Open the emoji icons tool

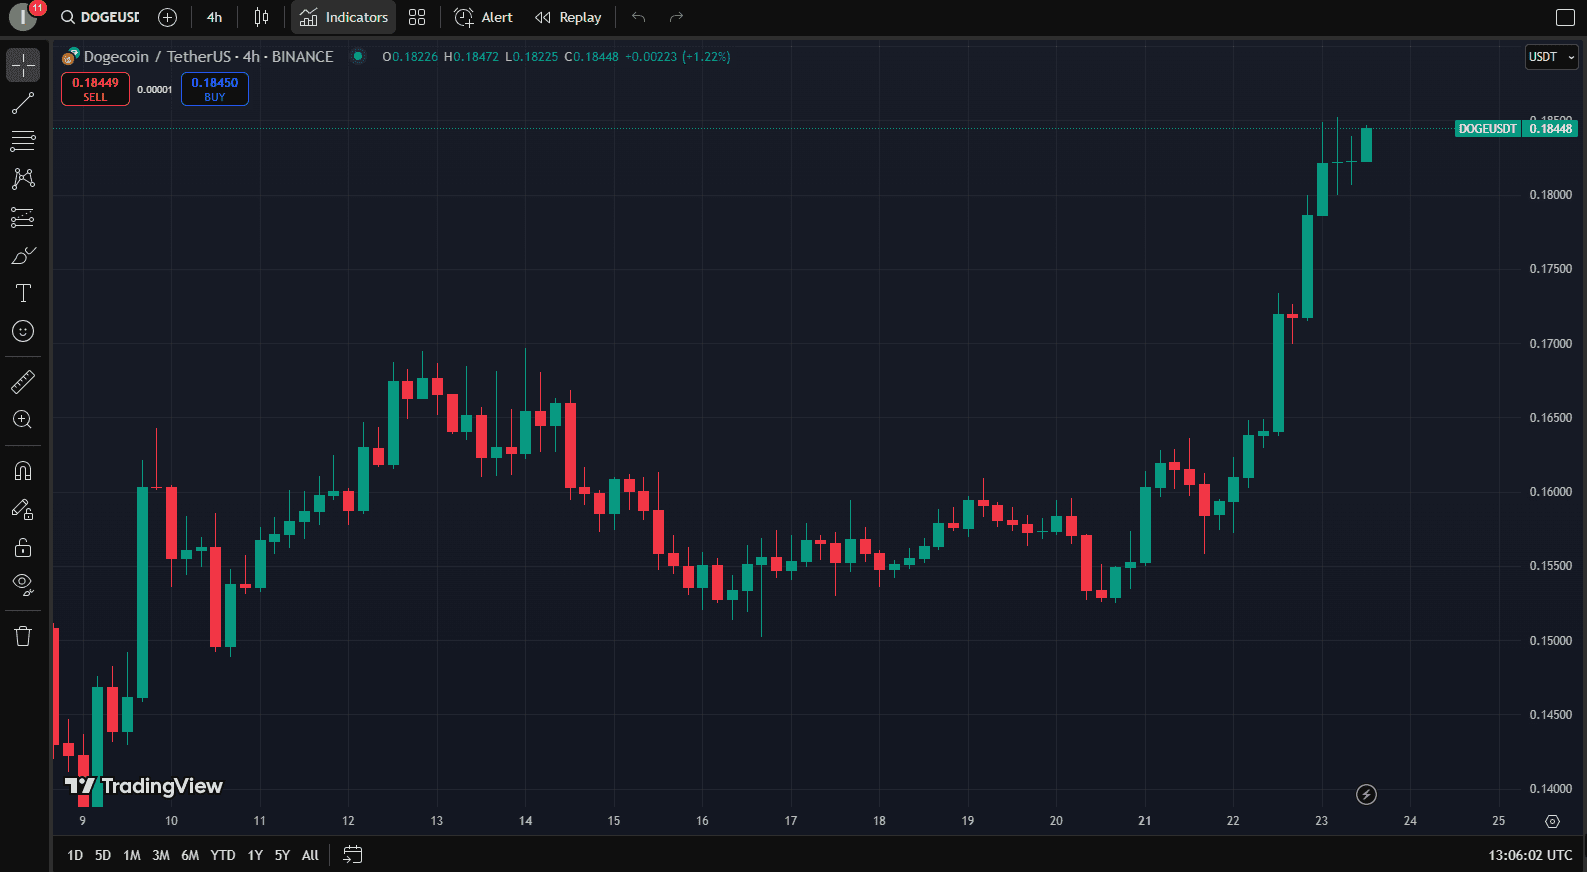pyautogui.click(x=23, y=331)
